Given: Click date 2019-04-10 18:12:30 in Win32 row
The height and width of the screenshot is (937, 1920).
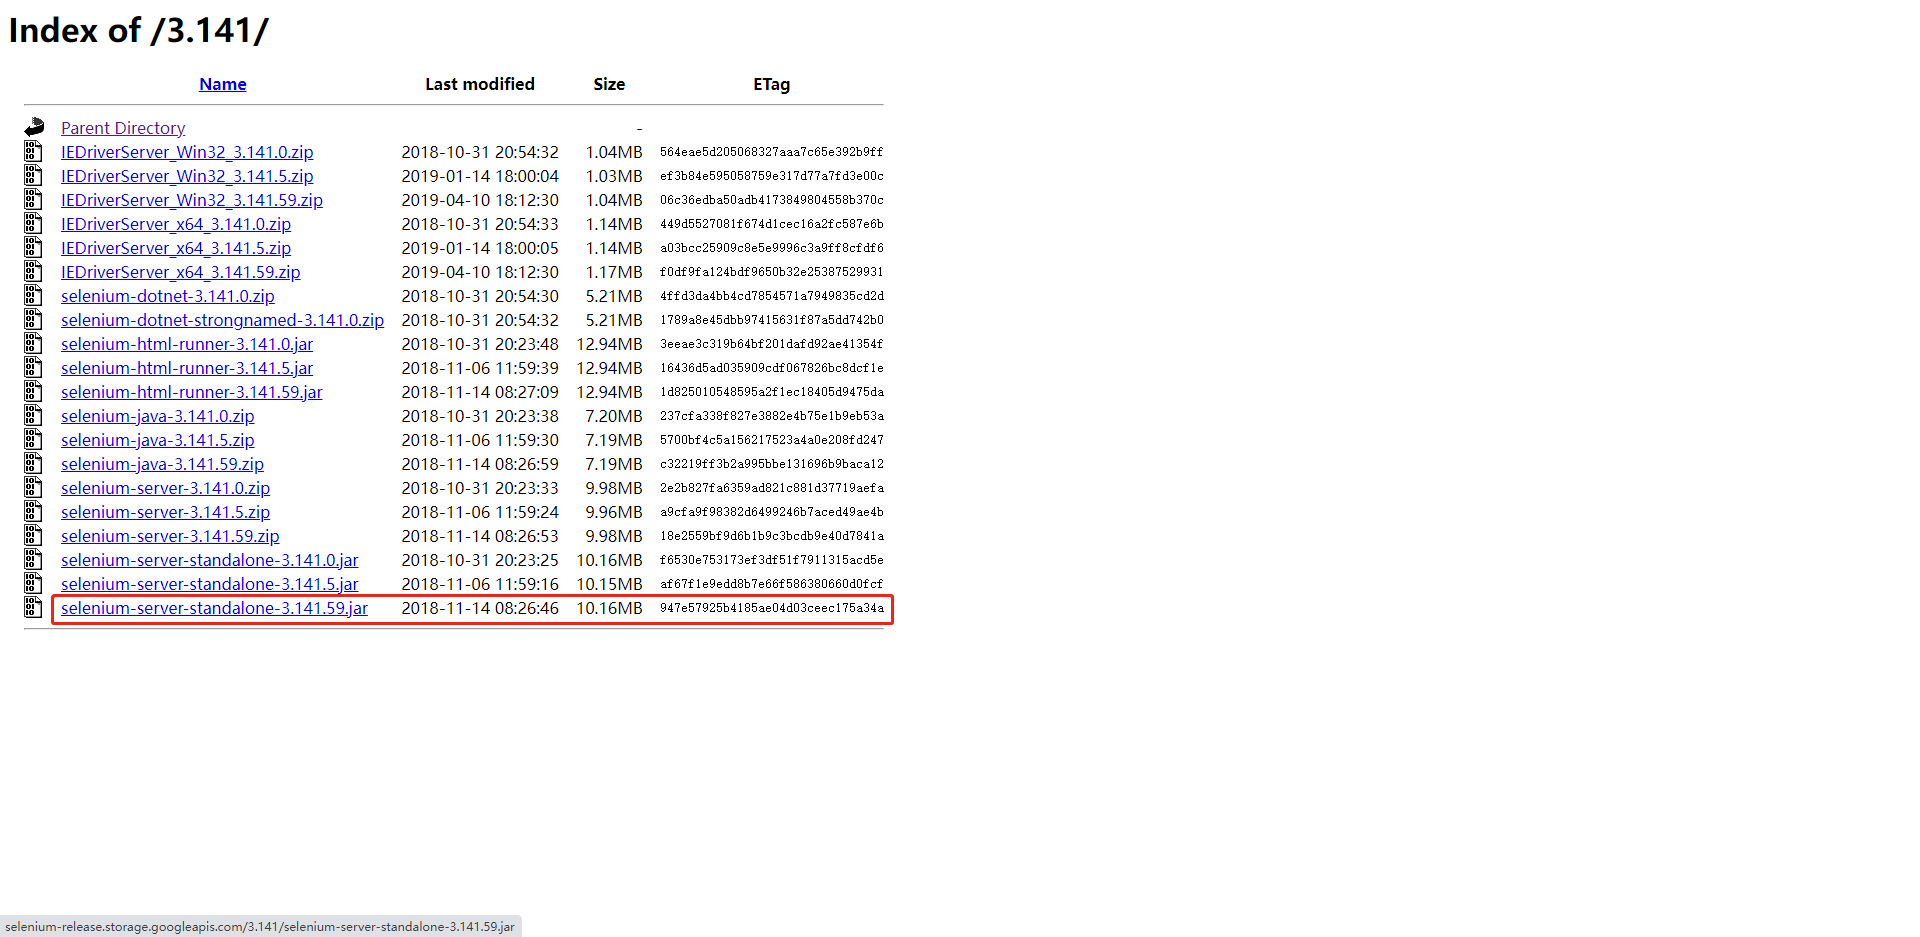Looking at the screenshot, I should tap(480, 200).
